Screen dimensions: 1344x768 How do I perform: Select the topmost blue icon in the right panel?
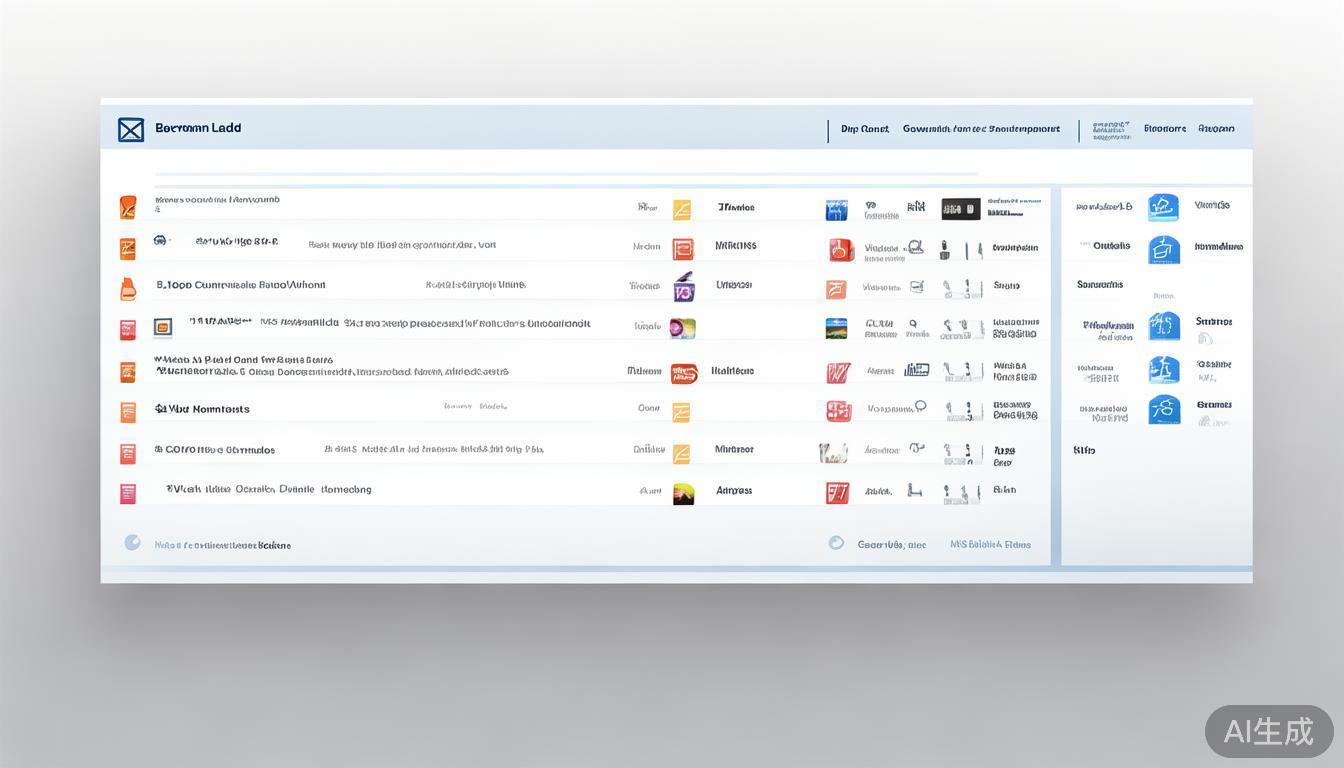1163,207
